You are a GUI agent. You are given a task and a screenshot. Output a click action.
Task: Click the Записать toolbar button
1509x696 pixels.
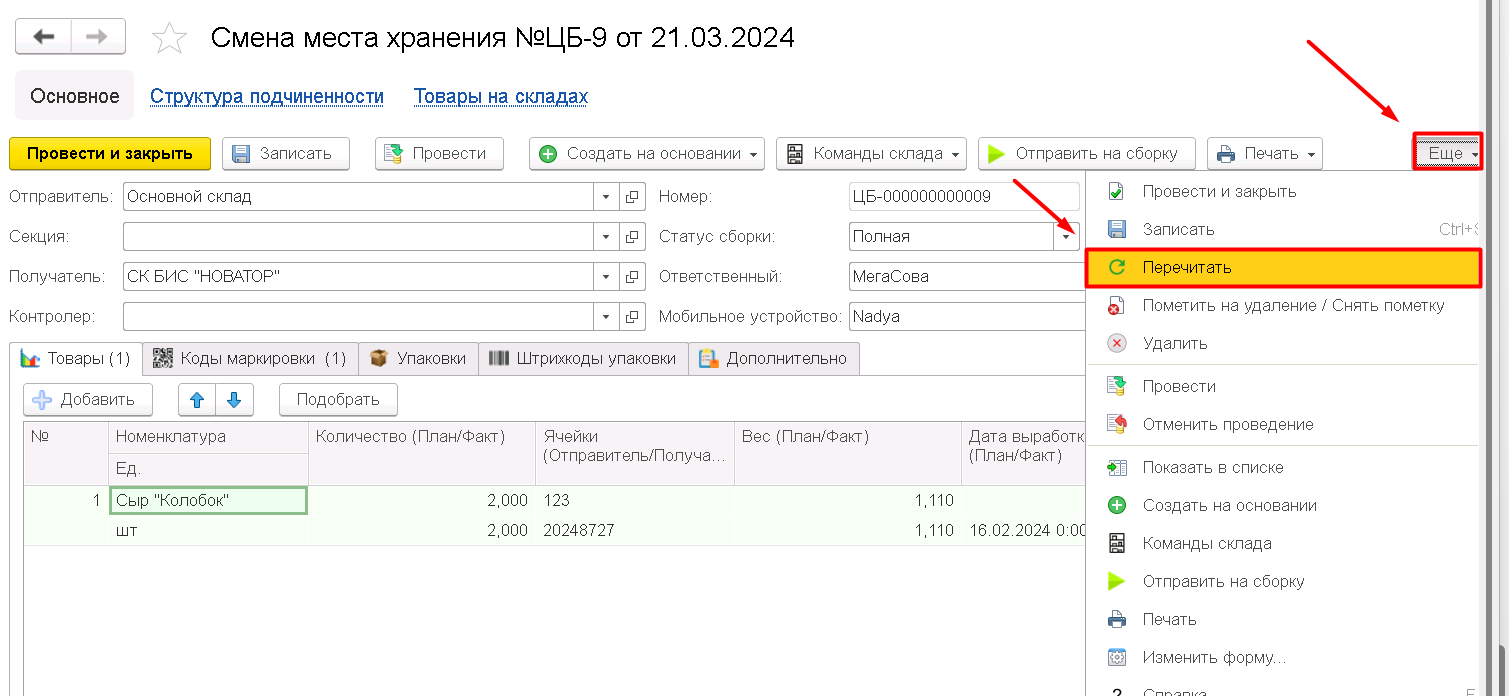click(x=286, y=154)
